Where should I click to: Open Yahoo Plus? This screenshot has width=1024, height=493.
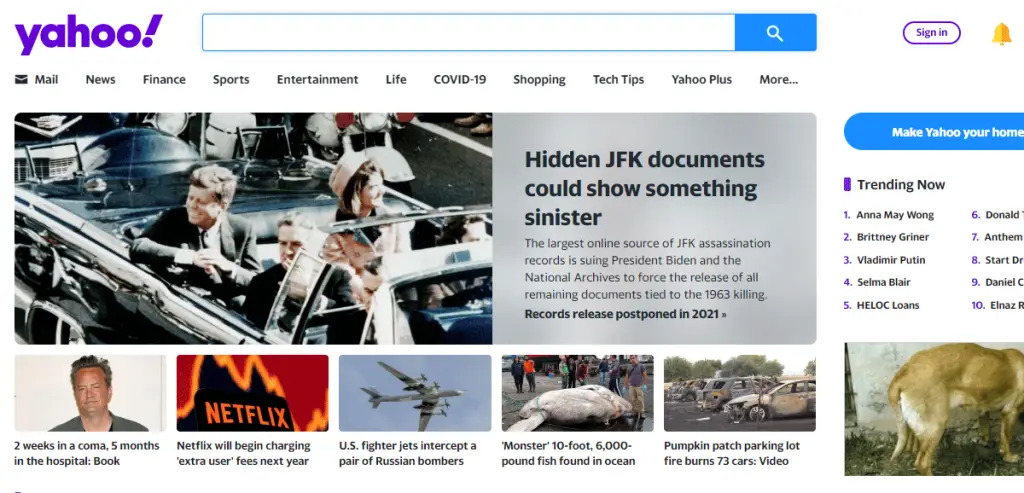[701, 80]
